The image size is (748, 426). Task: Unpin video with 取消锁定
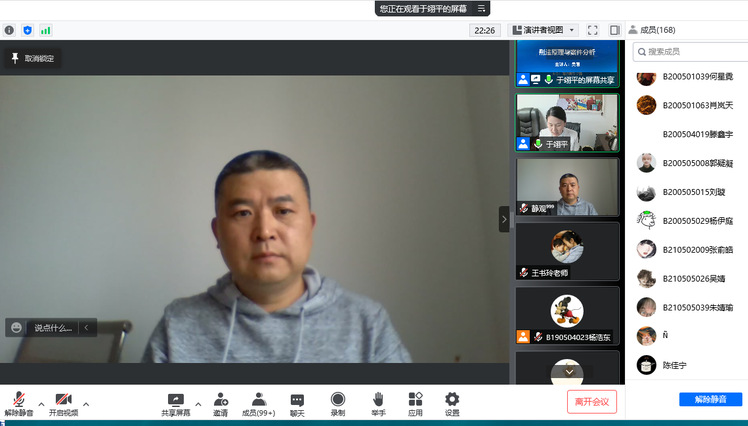click(x=34, y=59)
